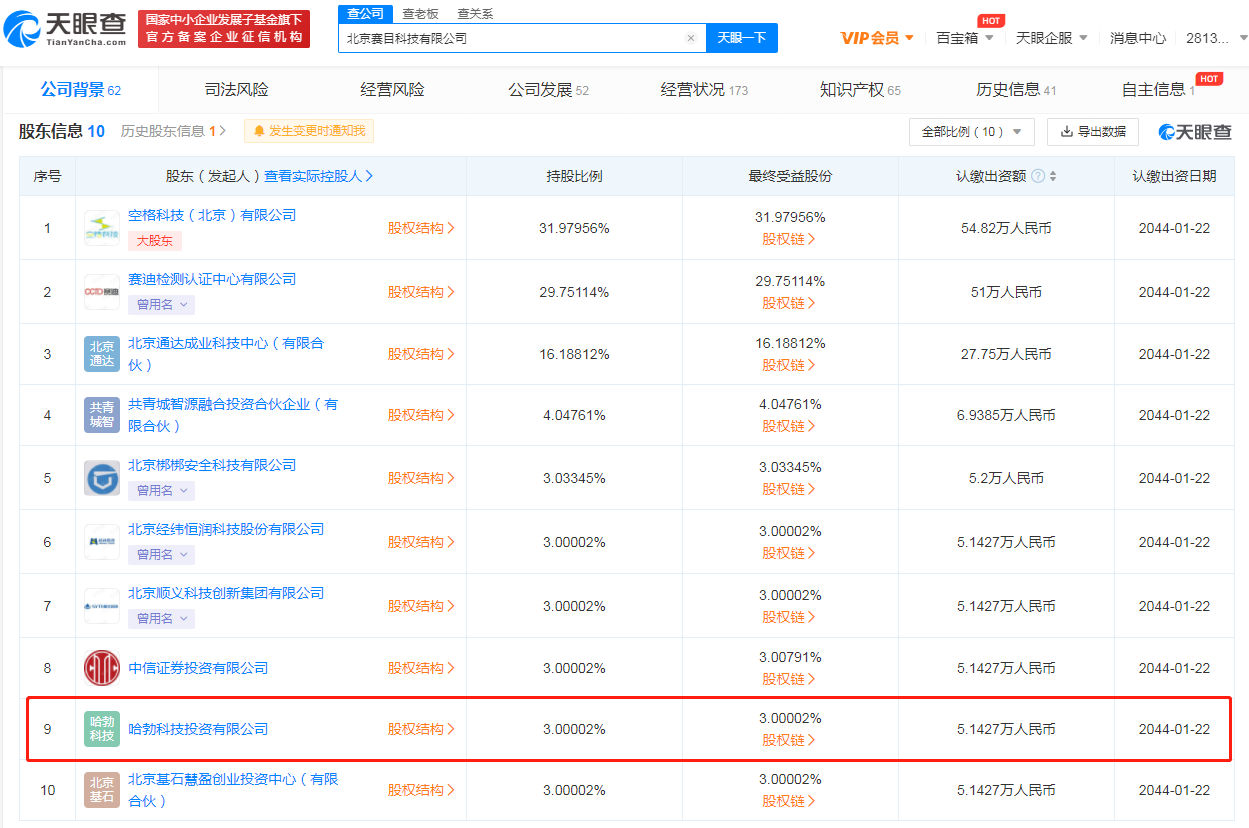This screenshot has width=1249, height=828.
Task: Open the 全部比例 (10) dropdown filter
Action: pos(971,132)
